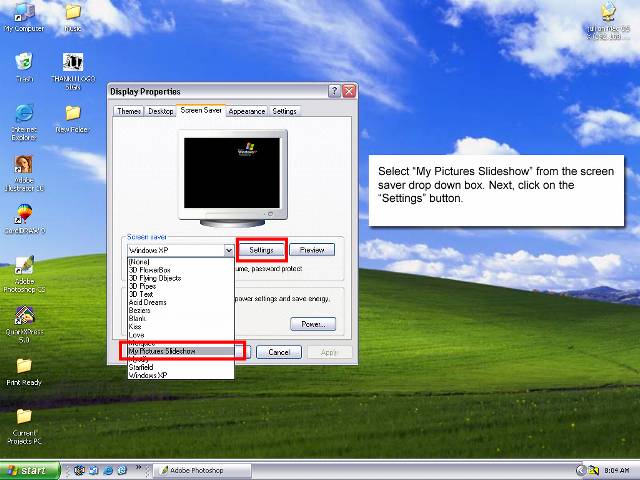Click the Outlook Express quick launch icon

point(93,470)
